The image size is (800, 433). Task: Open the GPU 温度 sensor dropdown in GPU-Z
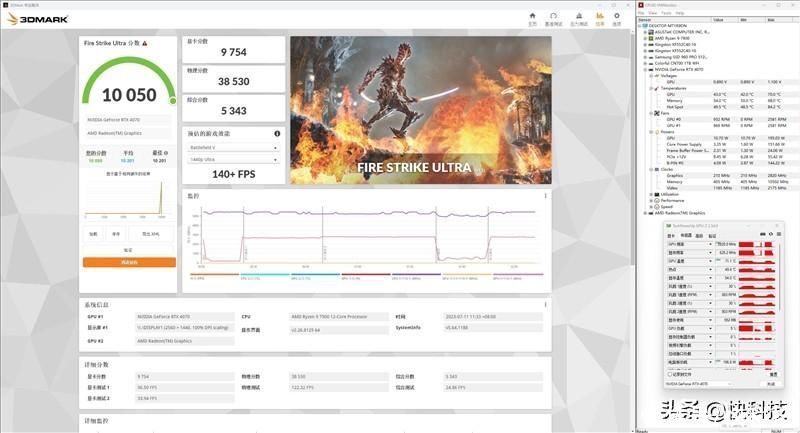[x=710, y=261]
